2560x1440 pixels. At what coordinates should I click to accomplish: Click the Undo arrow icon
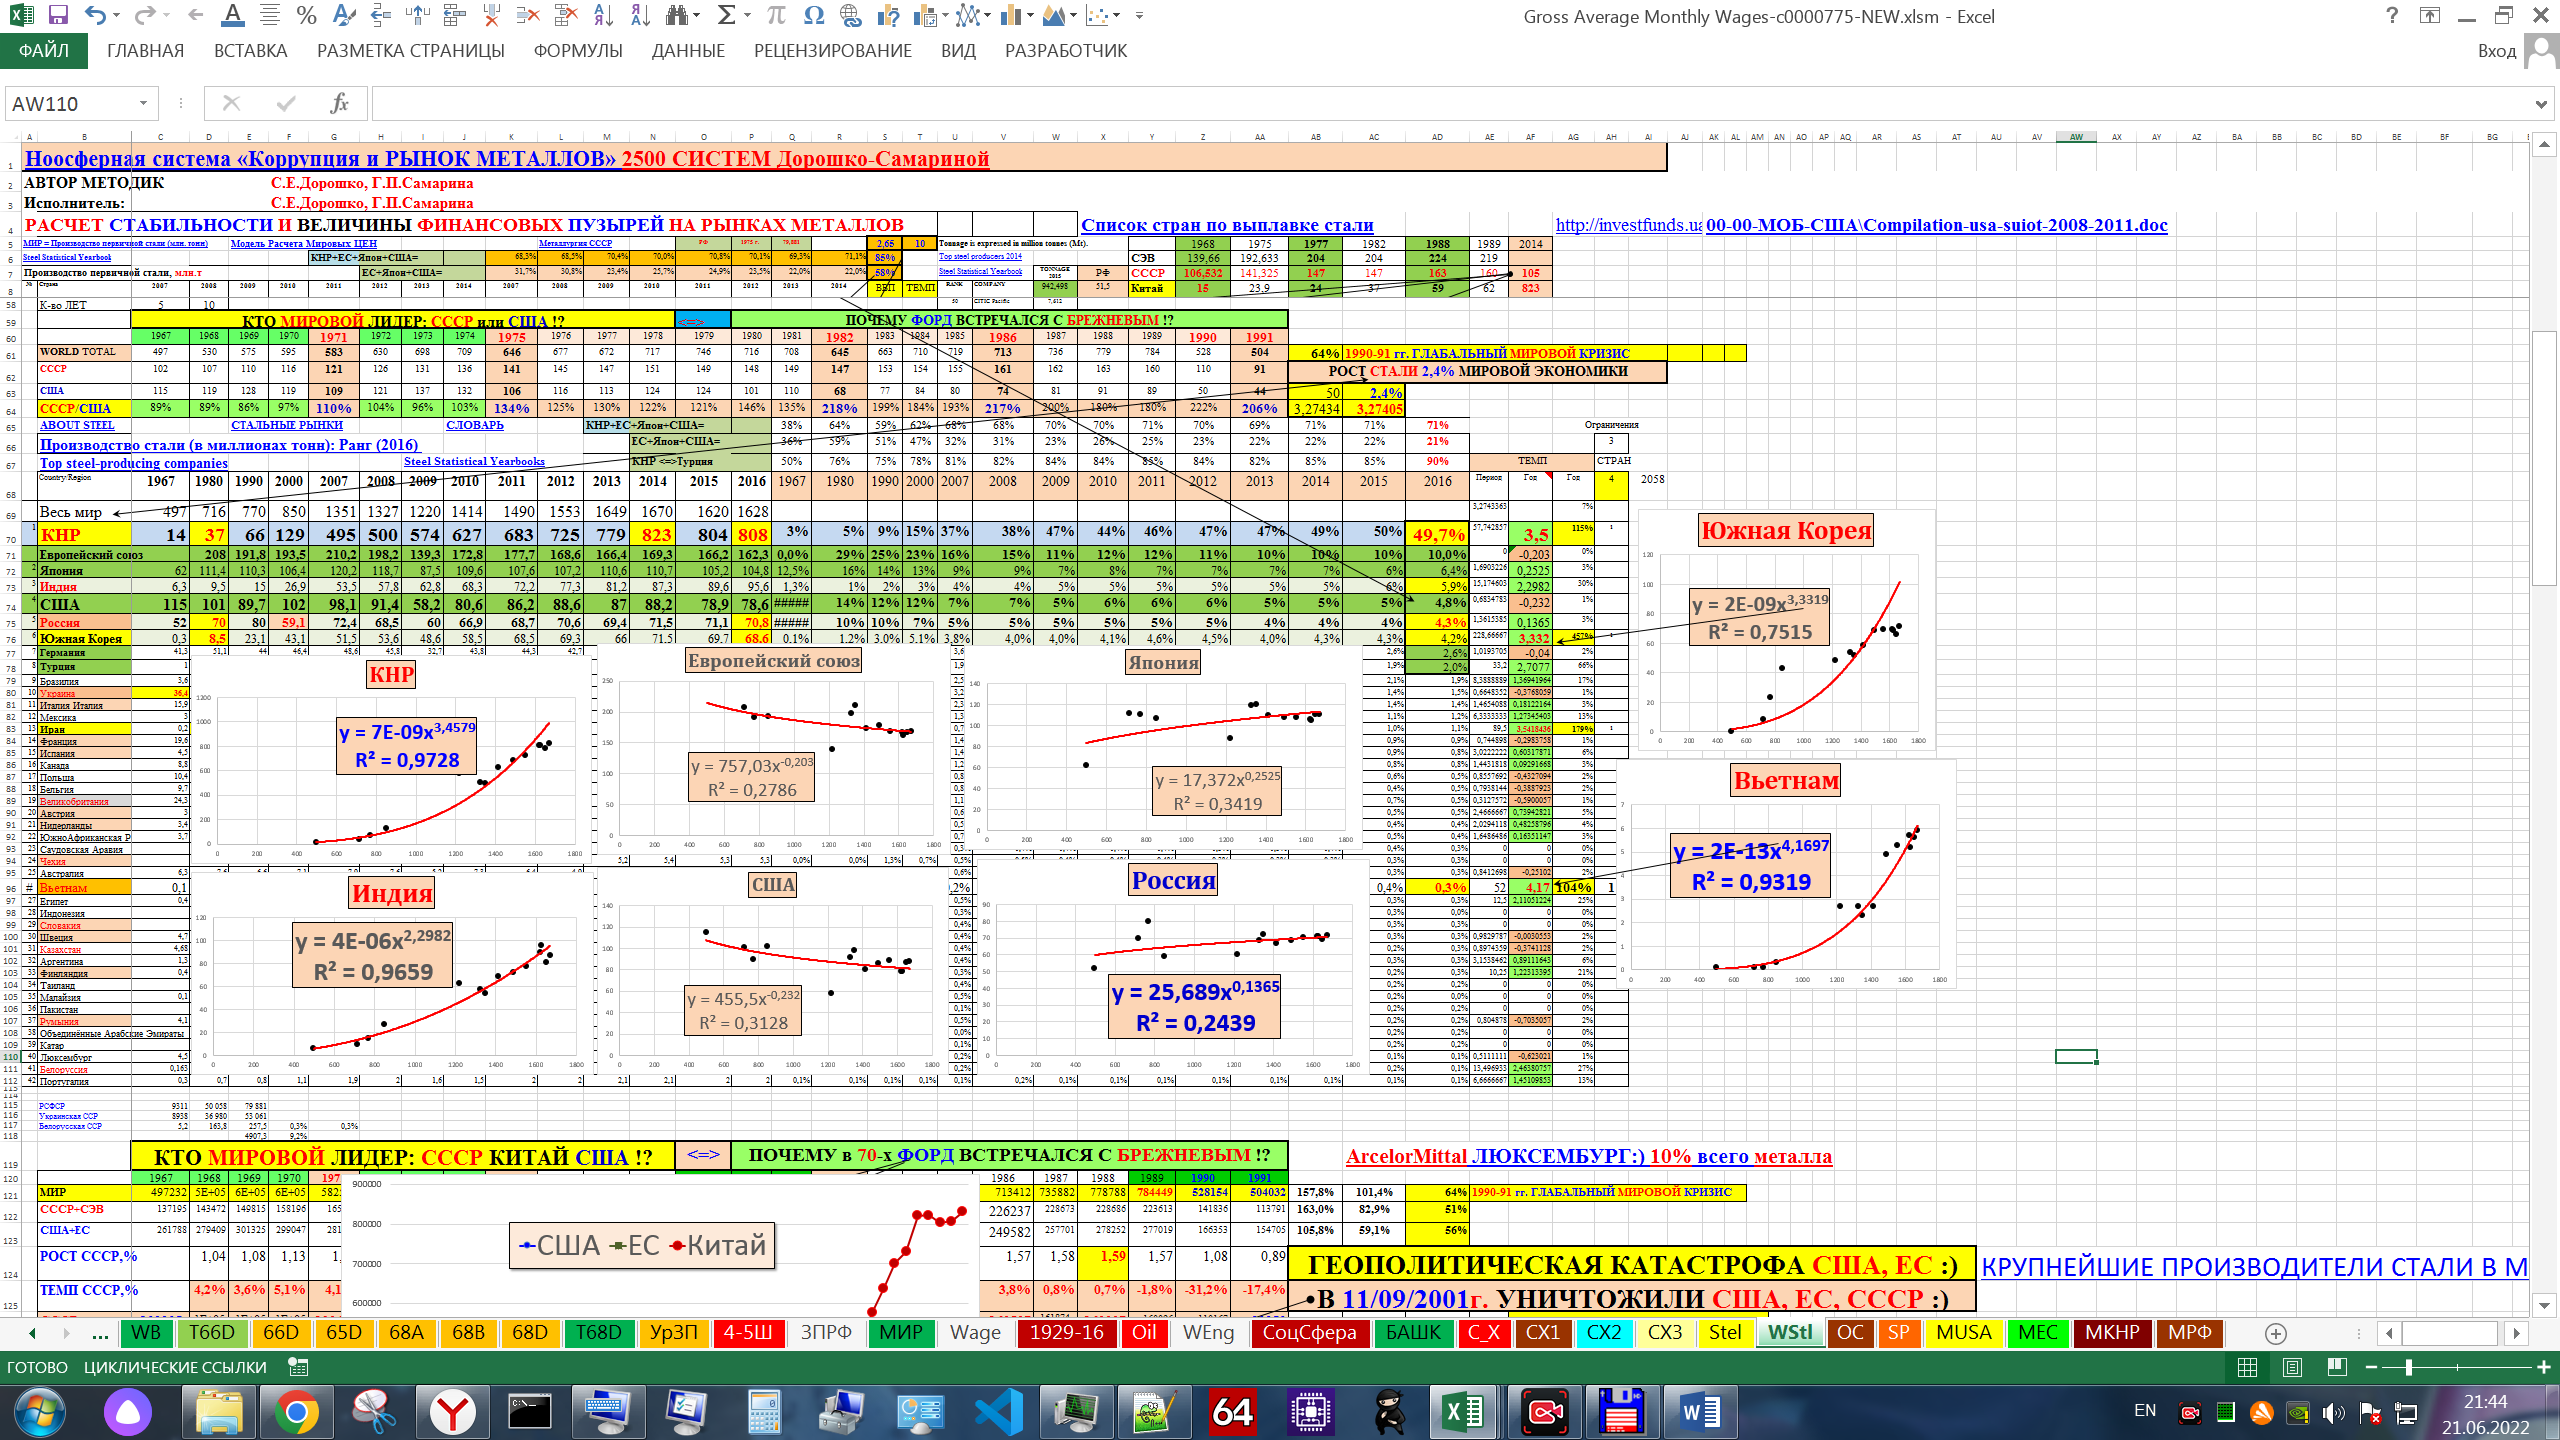[94, 15]
